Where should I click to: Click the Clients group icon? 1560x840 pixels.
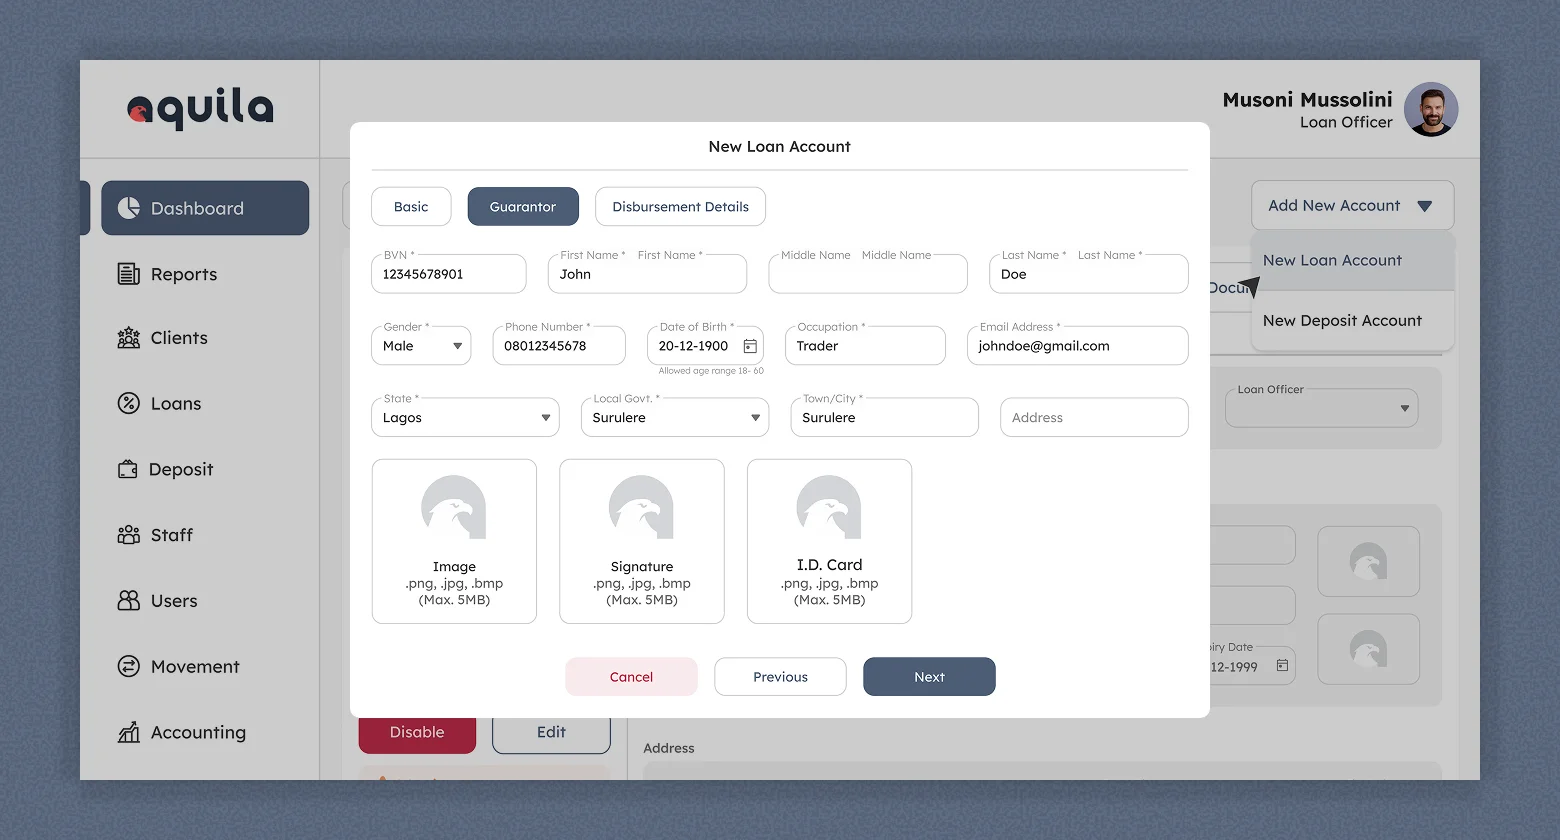tap(129, 338)
